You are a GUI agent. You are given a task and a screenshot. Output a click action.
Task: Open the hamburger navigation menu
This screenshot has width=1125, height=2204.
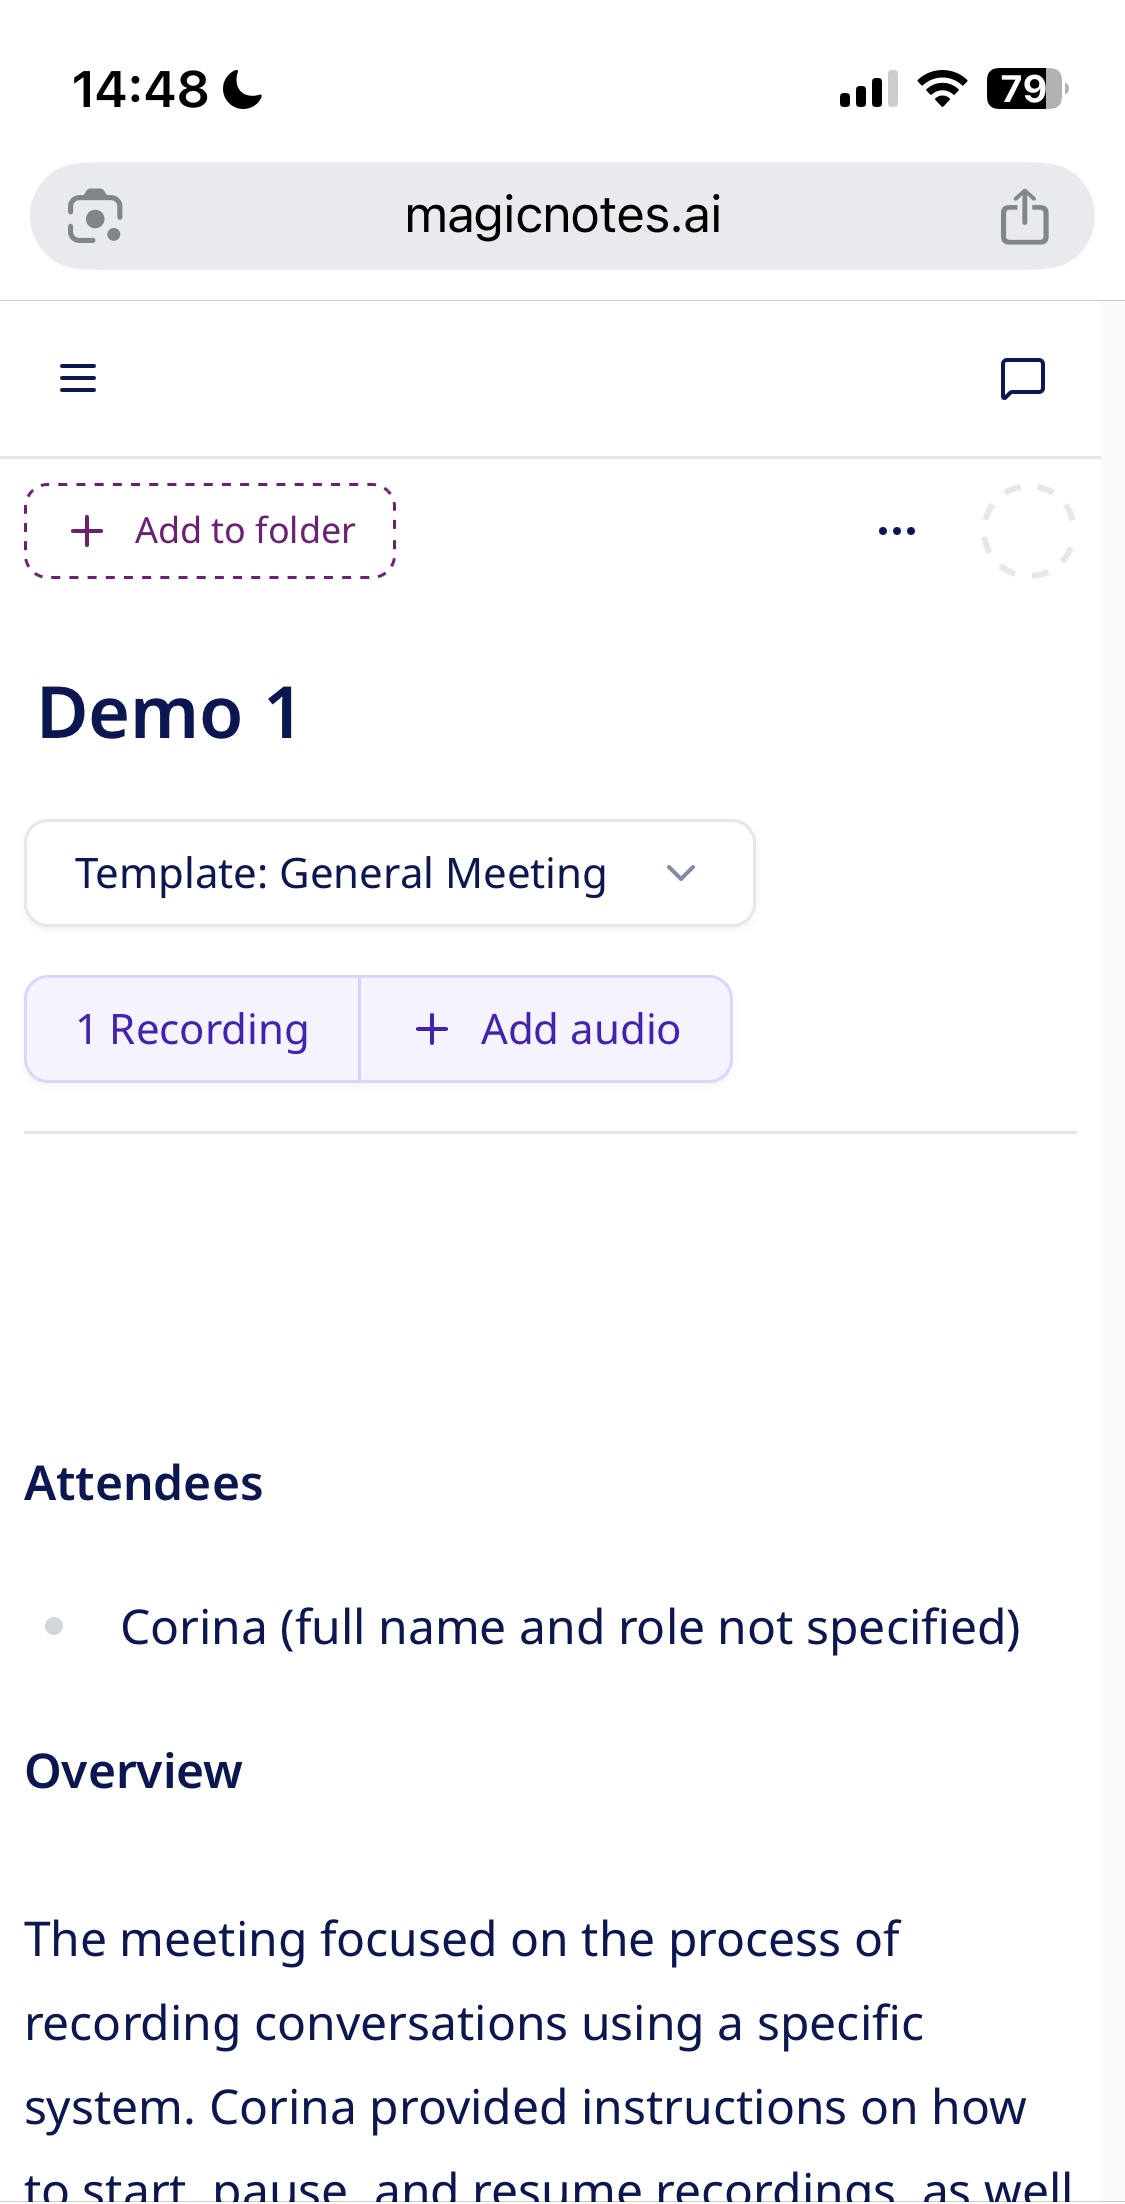coord(78,378)
